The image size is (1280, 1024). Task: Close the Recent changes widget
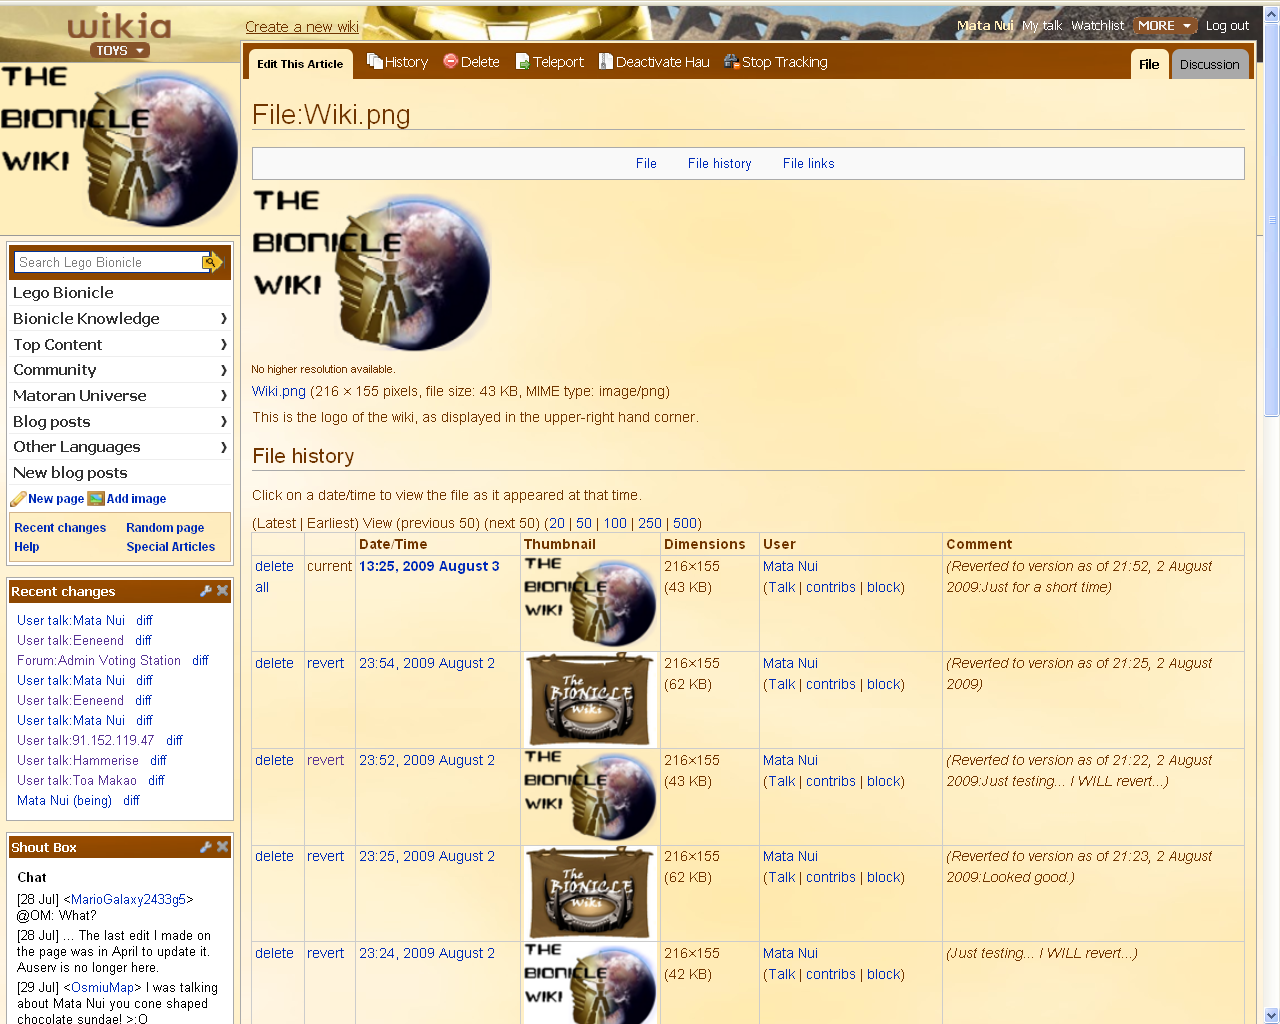223,591
